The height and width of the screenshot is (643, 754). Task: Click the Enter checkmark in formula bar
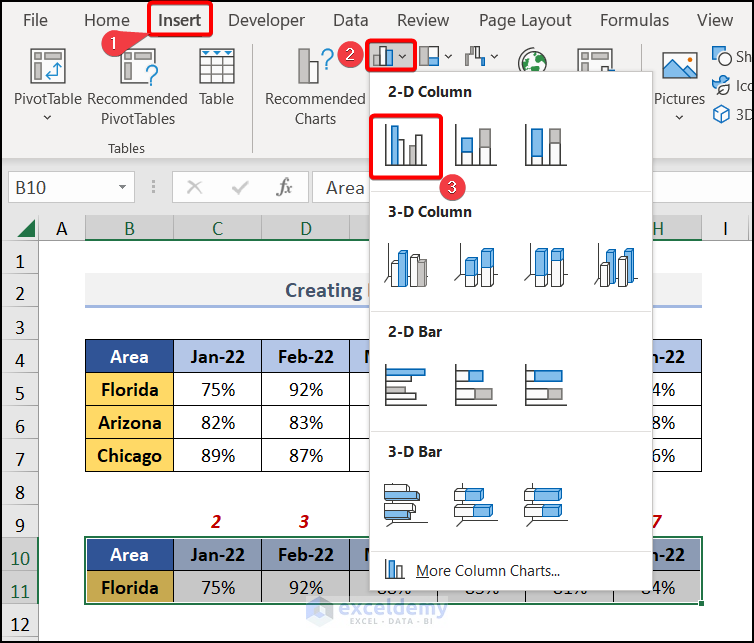(239, 187)
